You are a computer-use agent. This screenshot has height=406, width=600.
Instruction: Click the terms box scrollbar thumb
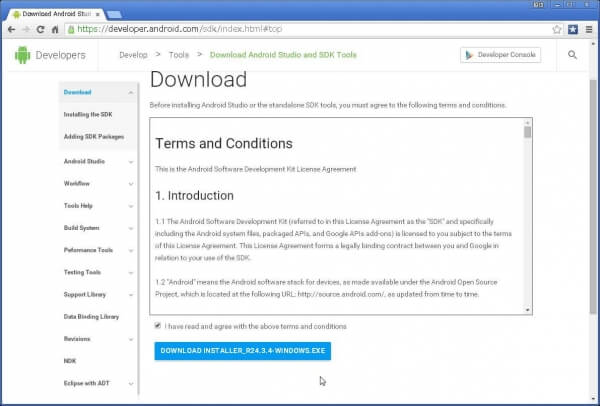click(528, 132)
